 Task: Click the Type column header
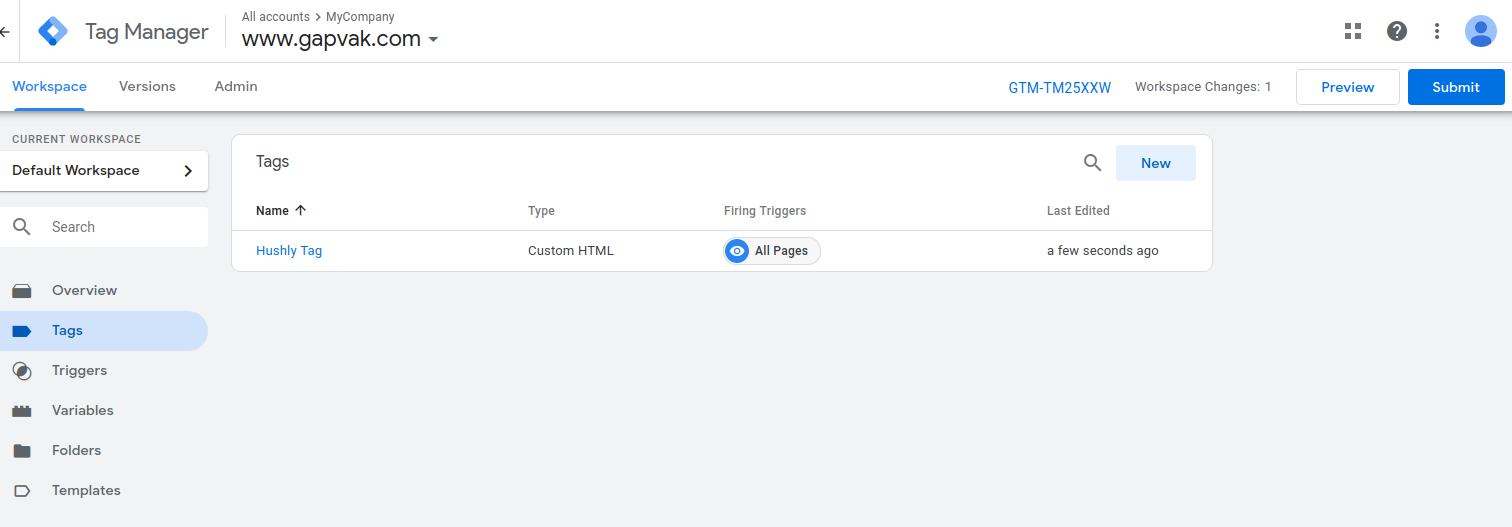[541, 211]
